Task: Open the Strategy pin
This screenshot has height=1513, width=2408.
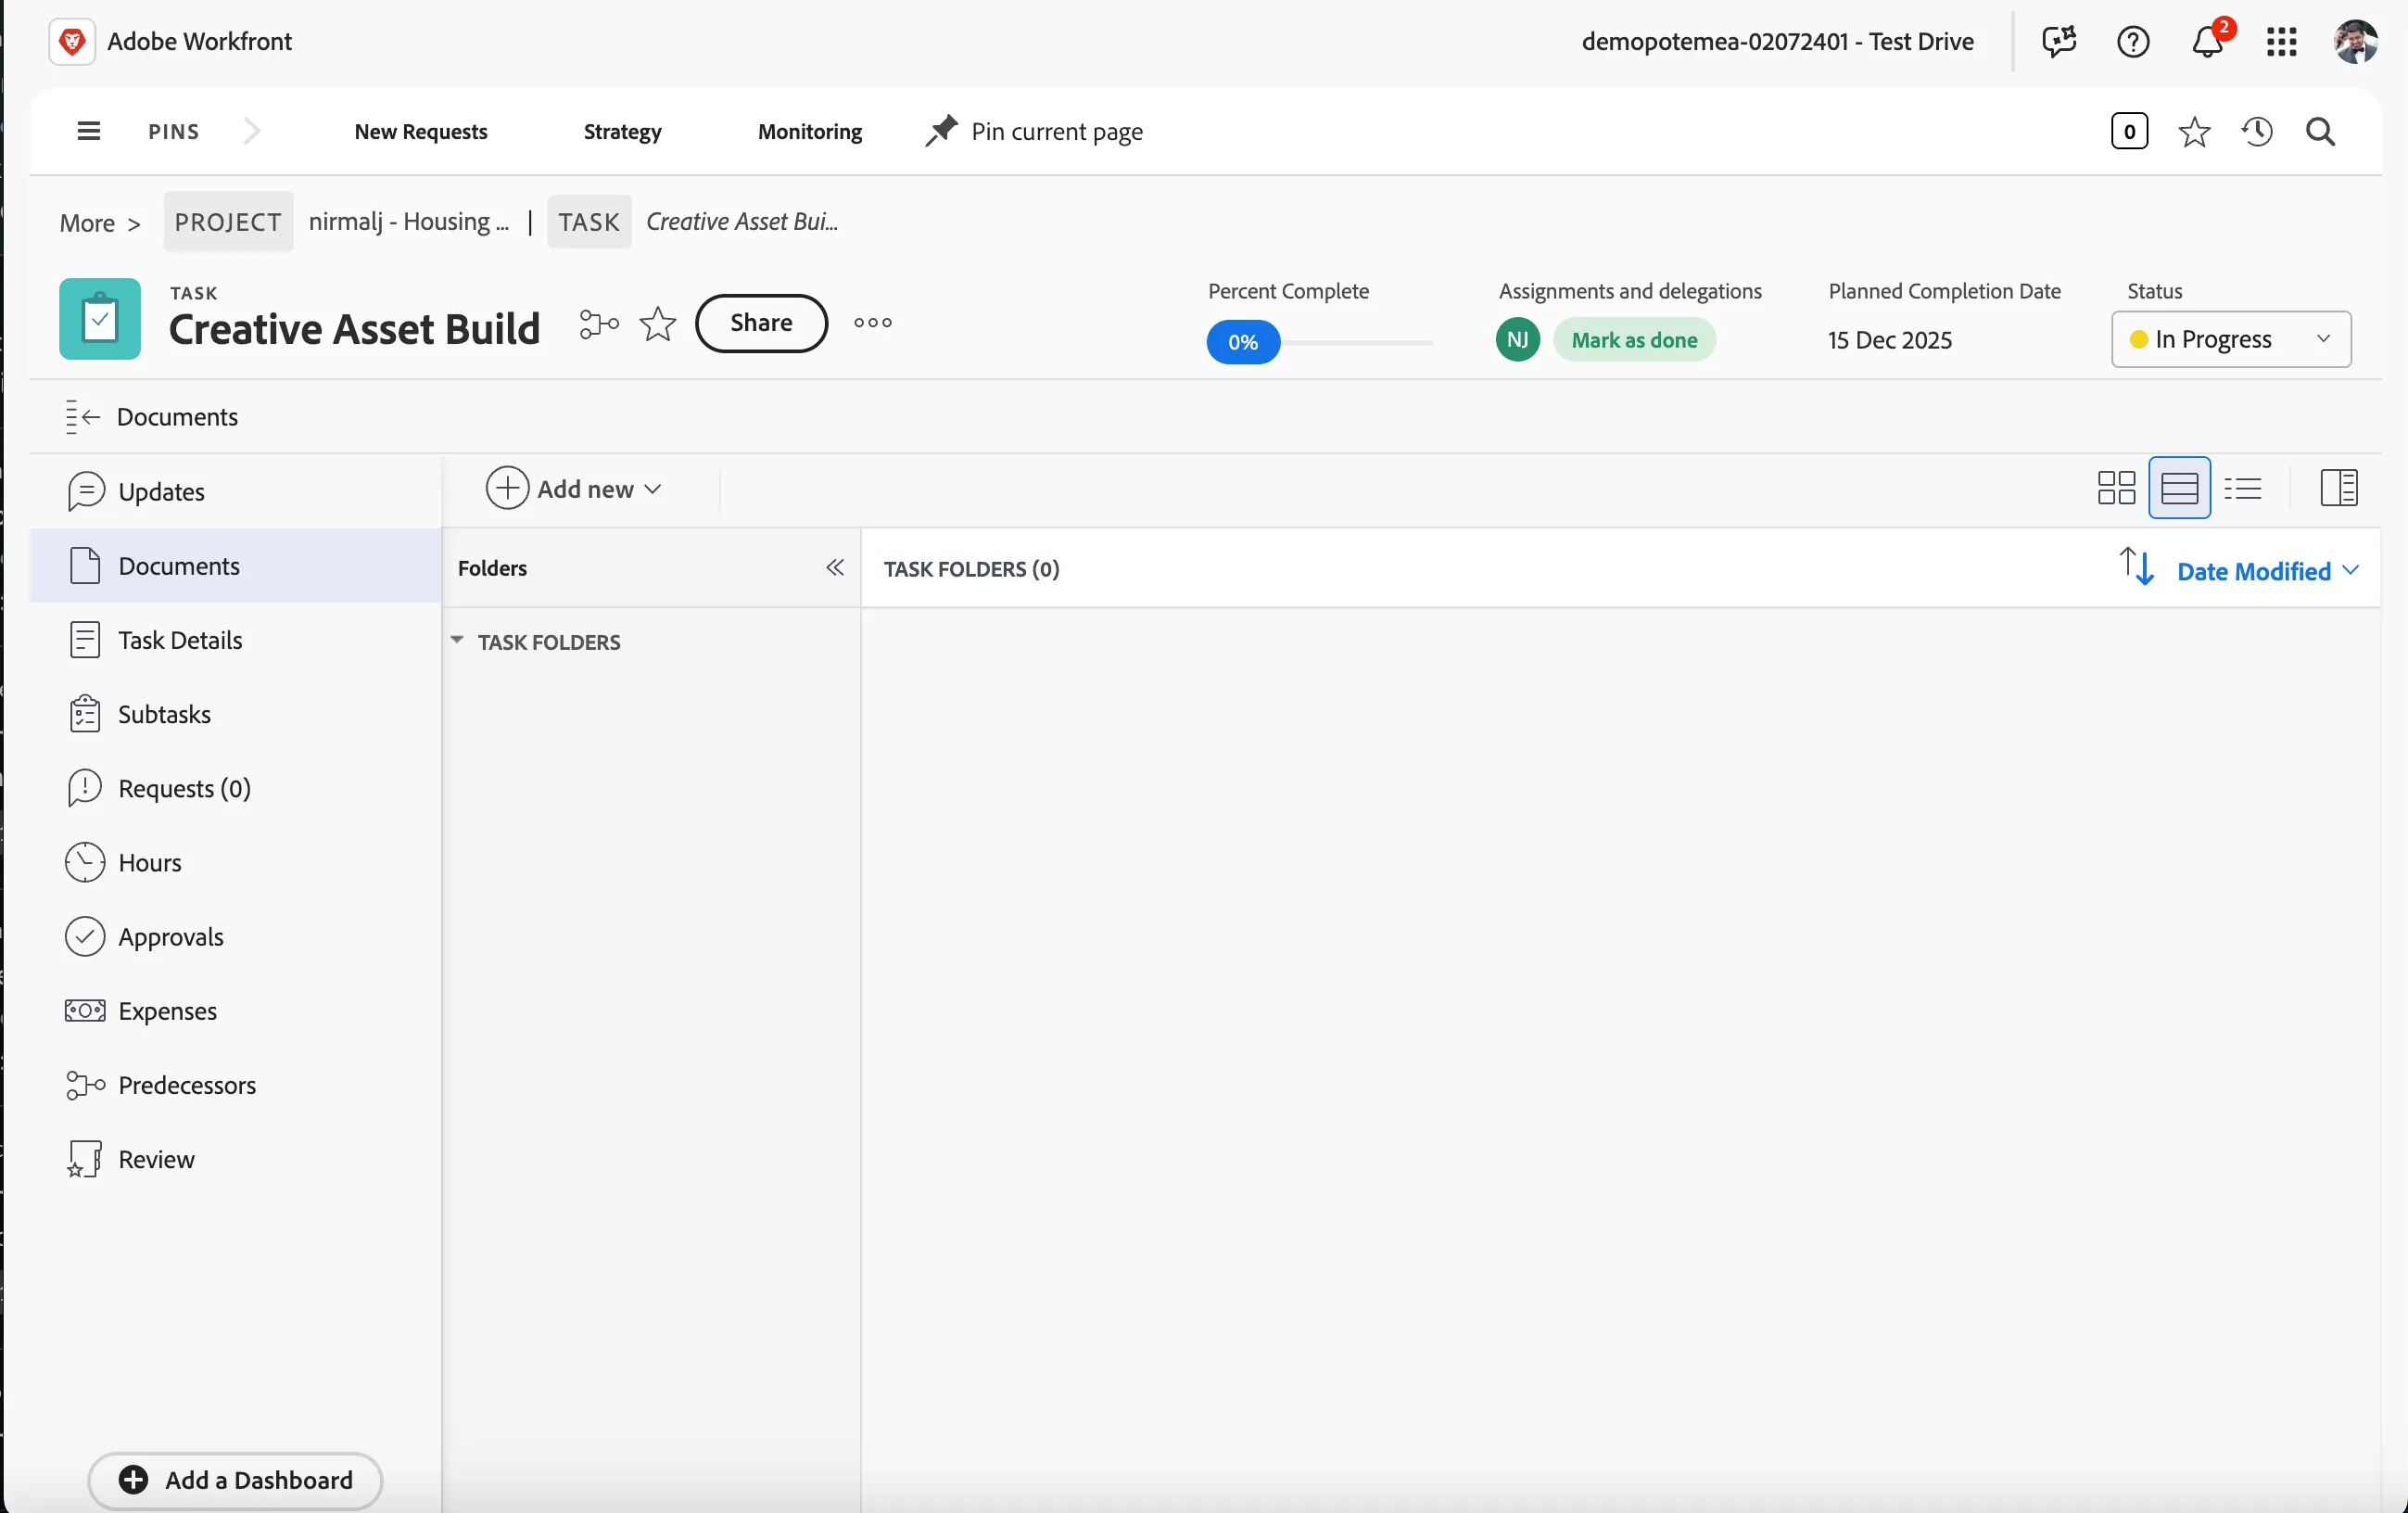Action: 623,131
